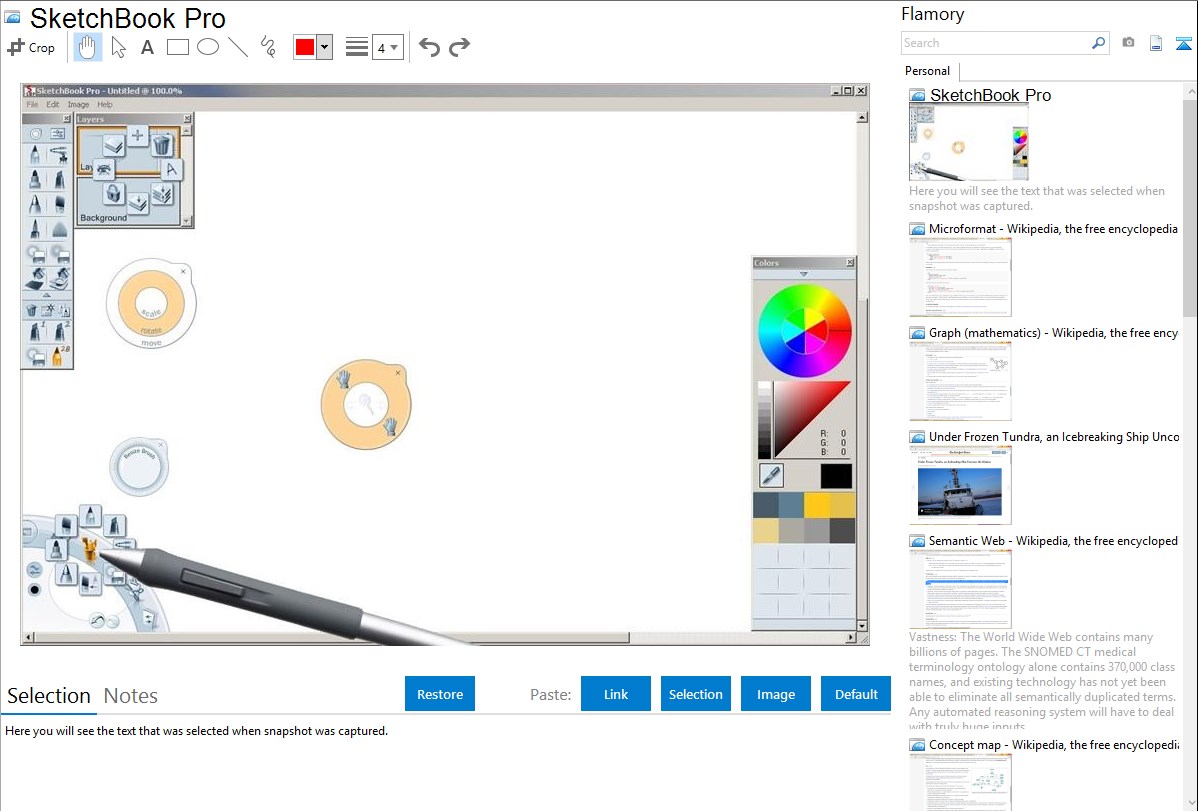Click the Paste Selection button
The height and width of the screenshot is (811, 1198).
(695, 694)
